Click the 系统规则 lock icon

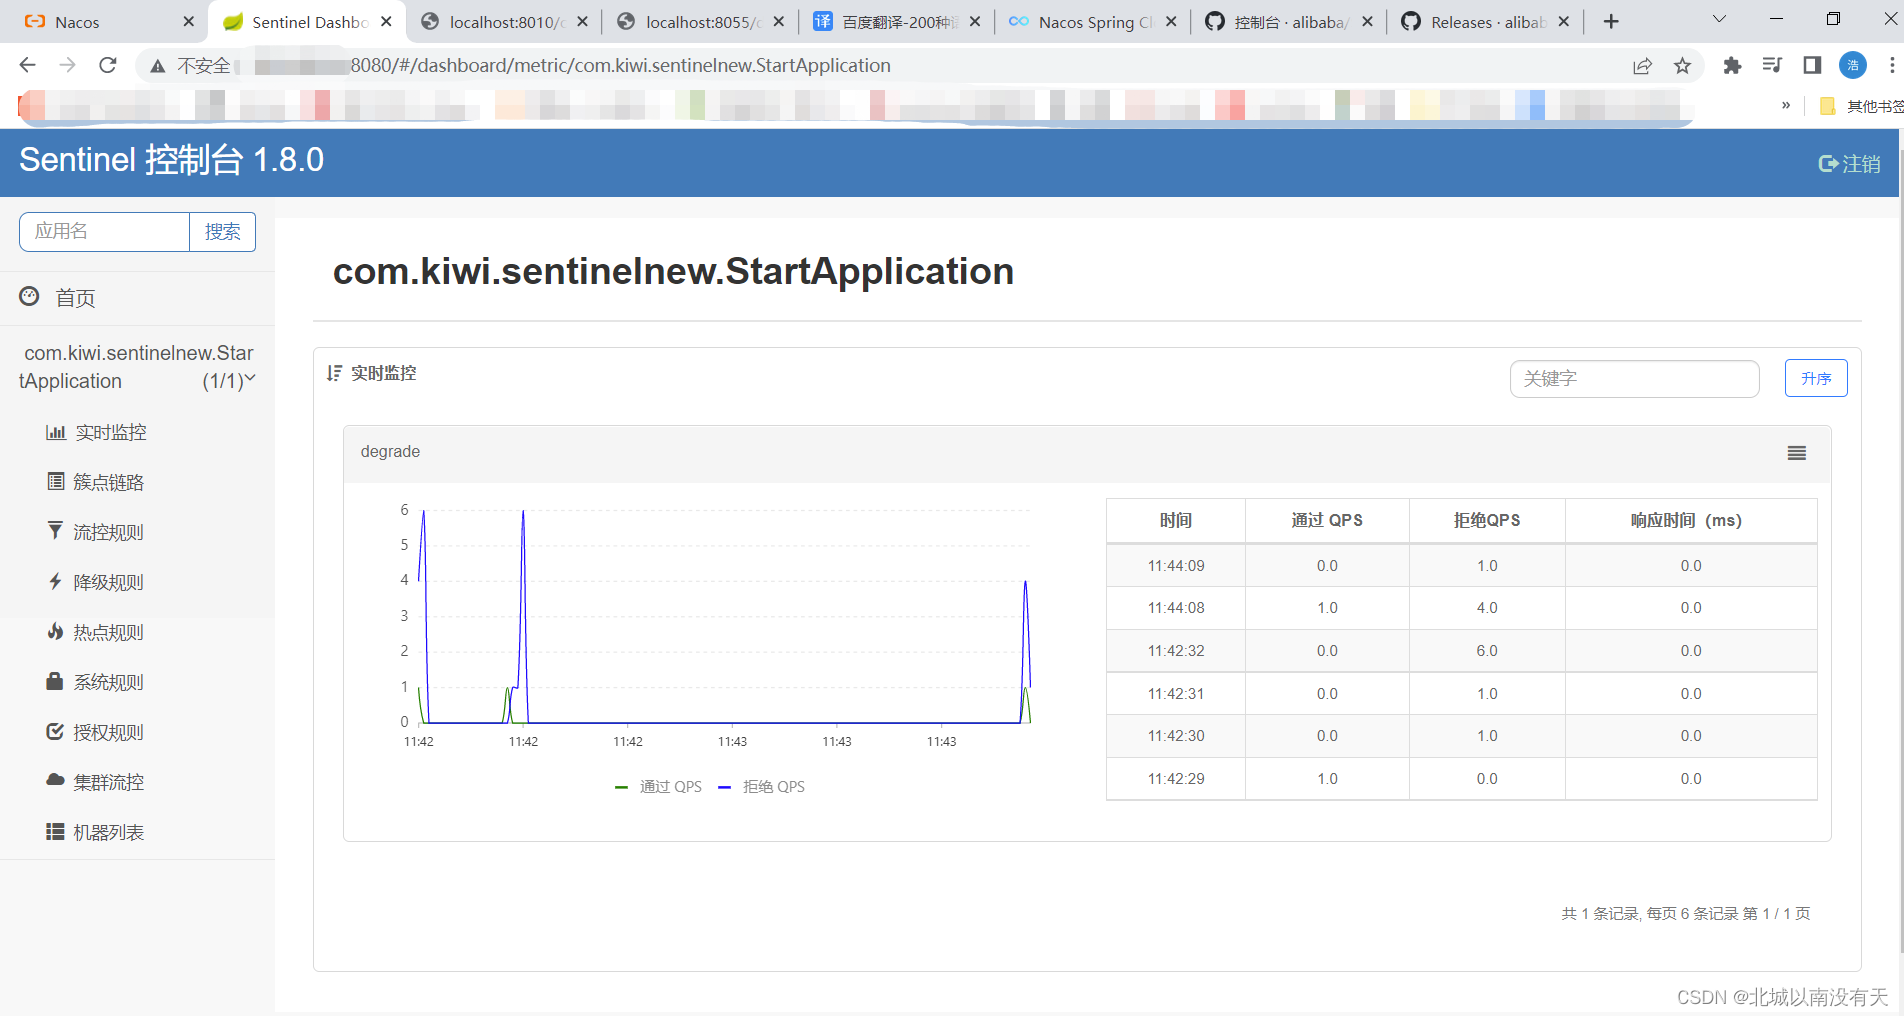tap(55, 681)
